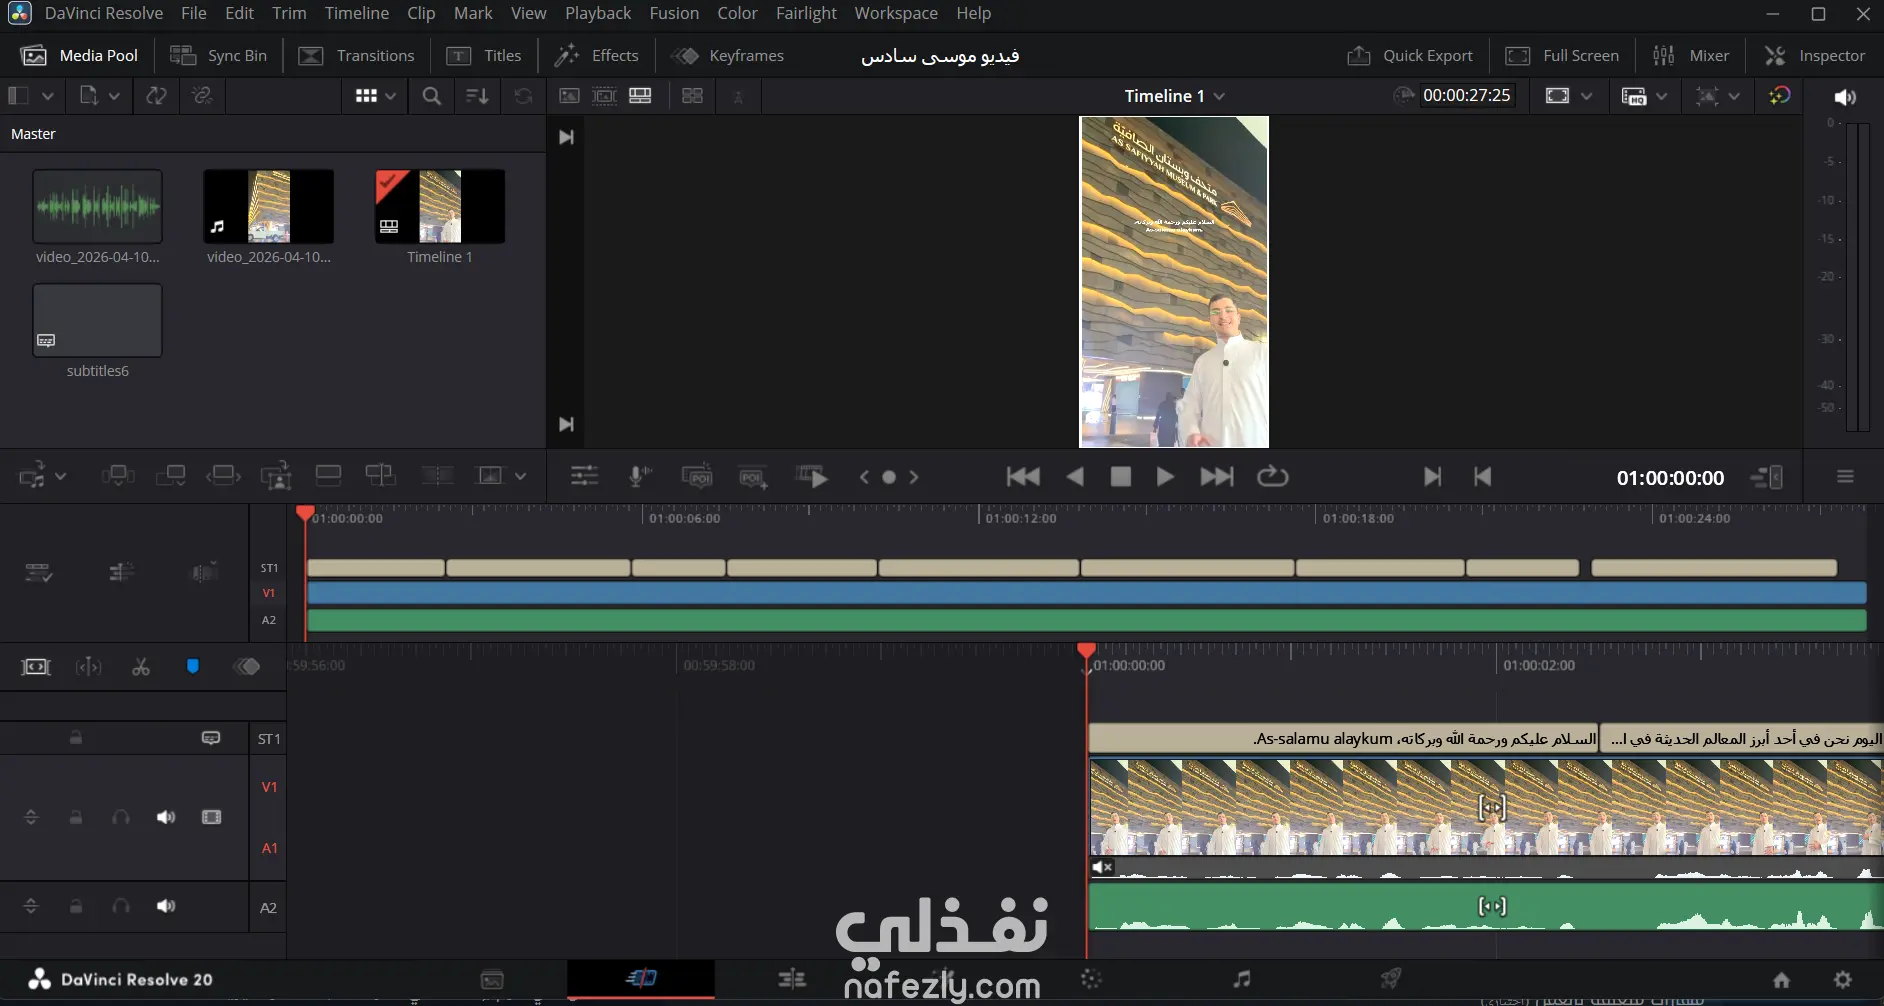This screenshot has width=1884, height=1006.
Task: Open the transition type dropdown arrow
Action: point(520,476)
